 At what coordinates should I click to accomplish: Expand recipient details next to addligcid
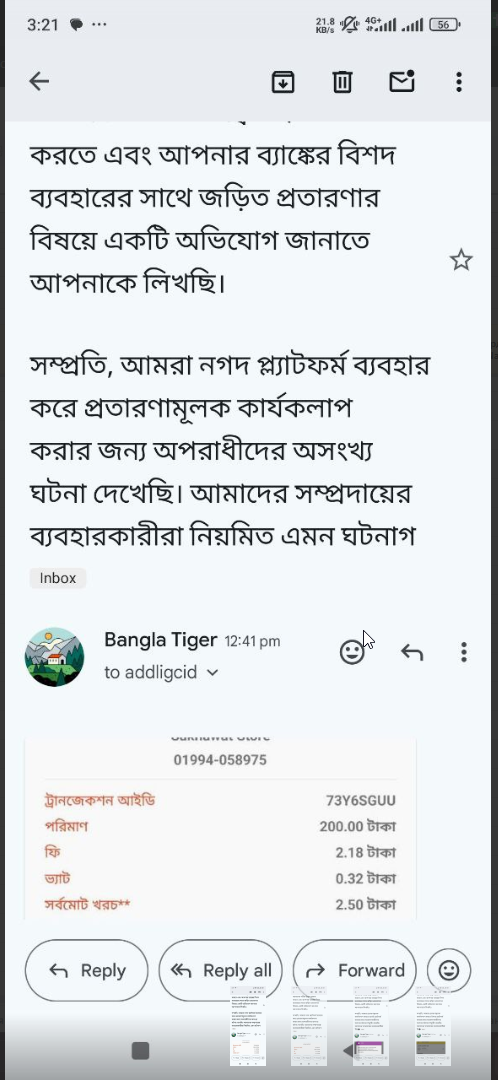pyautogui.click(x=213, y=672)
